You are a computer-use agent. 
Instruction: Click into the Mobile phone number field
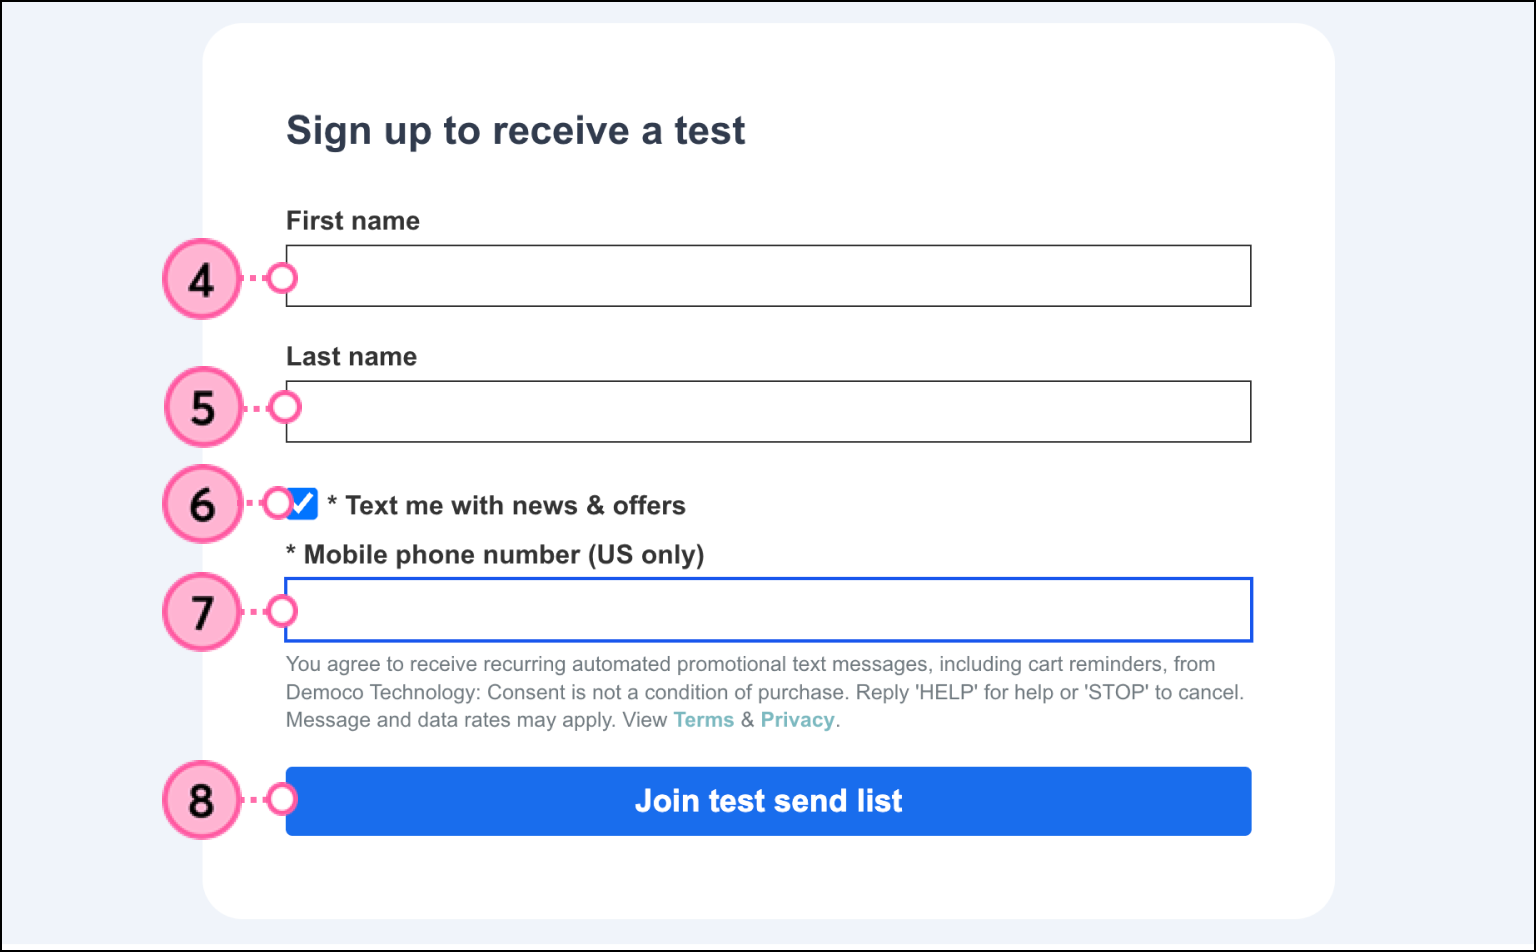pyautogui.click(x=768, y=610)
